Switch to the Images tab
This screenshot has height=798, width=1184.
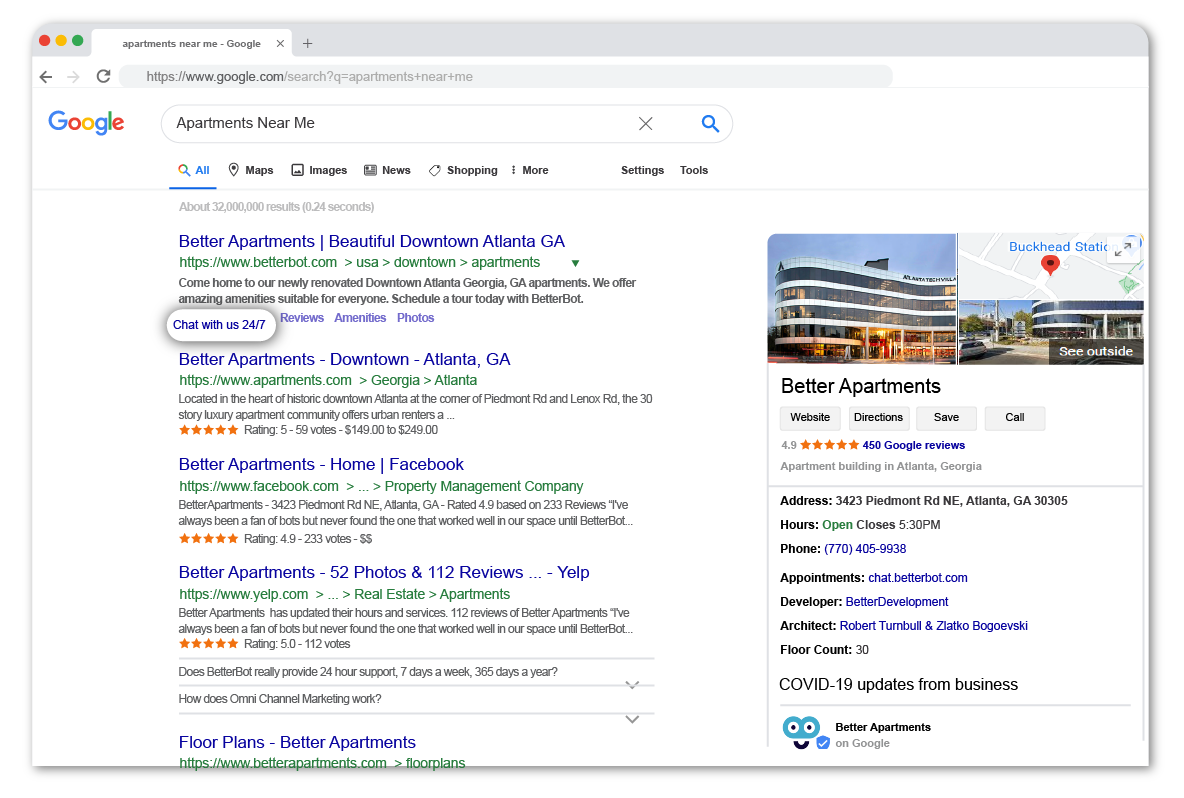(x=319, y=171)
